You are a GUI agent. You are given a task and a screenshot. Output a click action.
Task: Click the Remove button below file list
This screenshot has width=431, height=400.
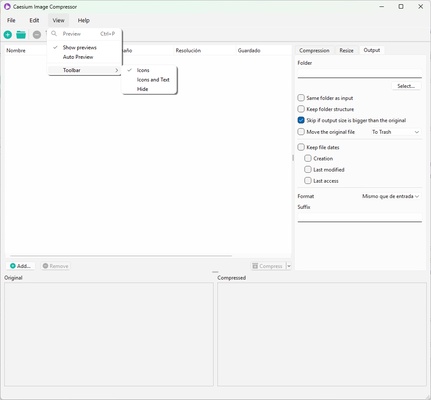pos(56,266)
